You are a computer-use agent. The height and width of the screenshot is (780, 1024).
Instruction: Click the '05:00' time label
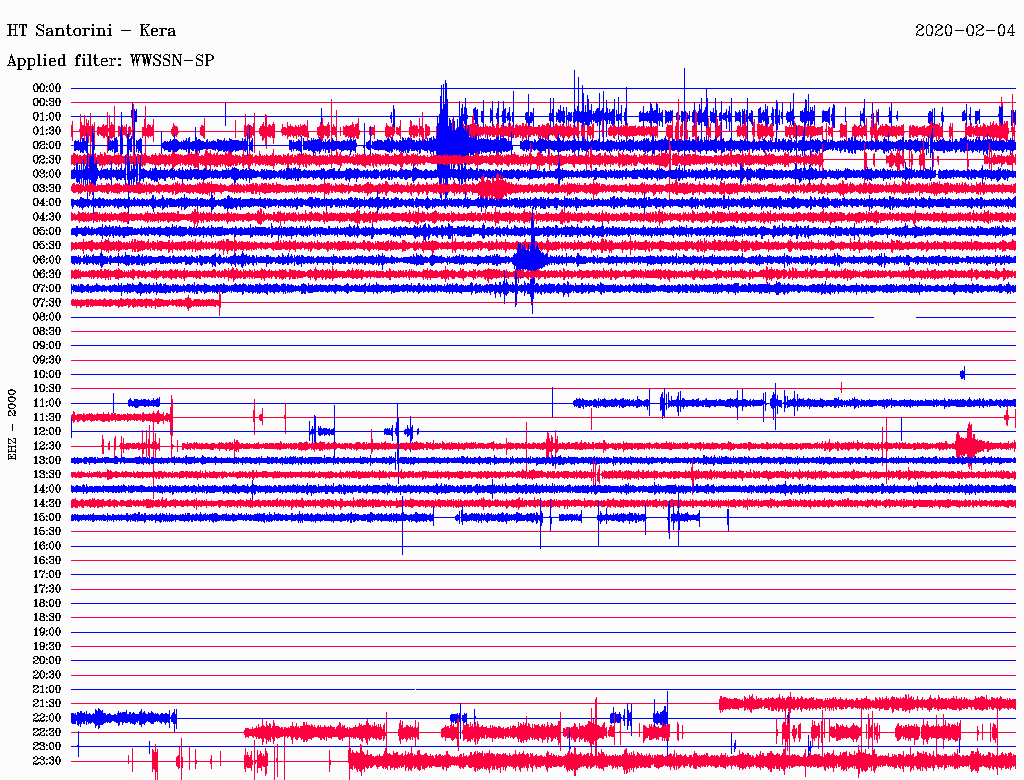pos(47,231)
